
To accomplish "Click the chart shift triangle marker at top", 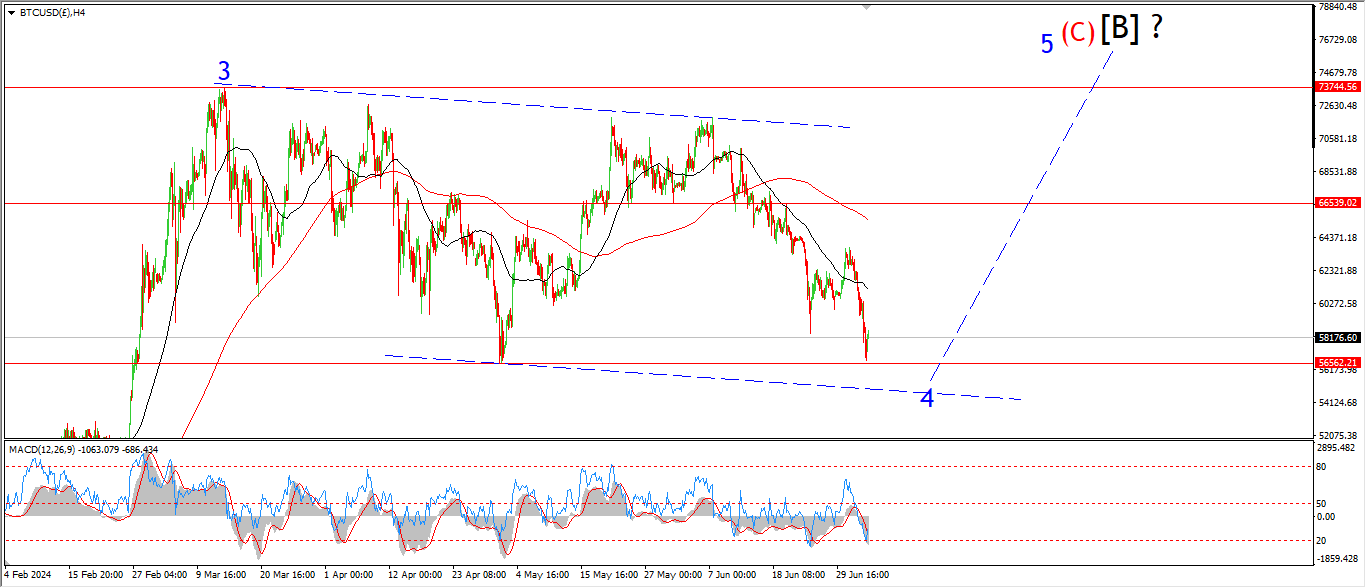I will click(x=867, y=7).
